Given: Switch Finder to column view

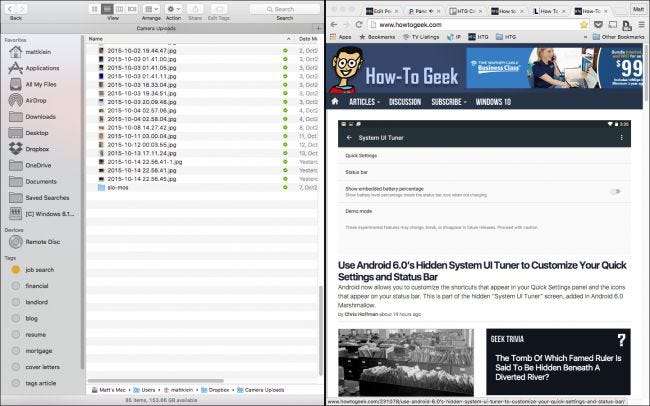Looking at the screenshot, I should (x=119, y=9).
